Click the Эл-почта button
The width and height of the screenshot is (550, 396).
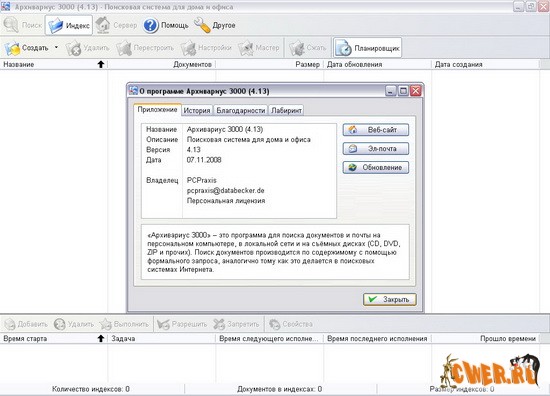coord(376,149)
